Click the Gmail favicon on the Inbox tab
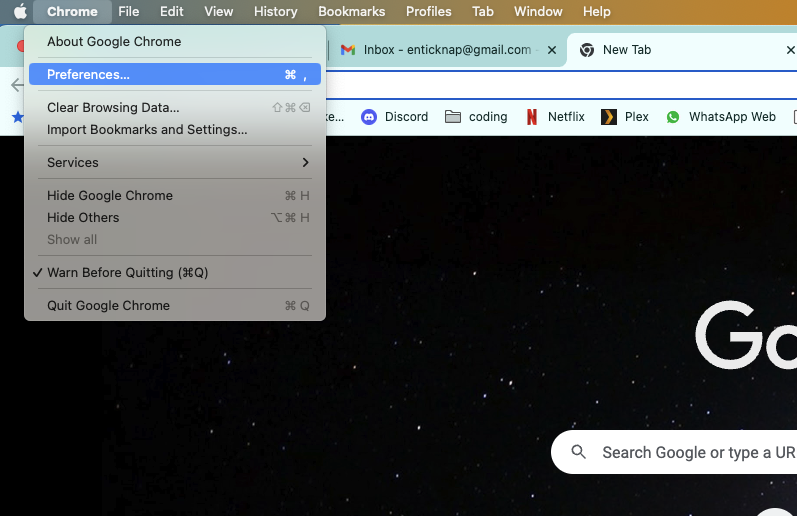797x516 pixels. [348, 50]
